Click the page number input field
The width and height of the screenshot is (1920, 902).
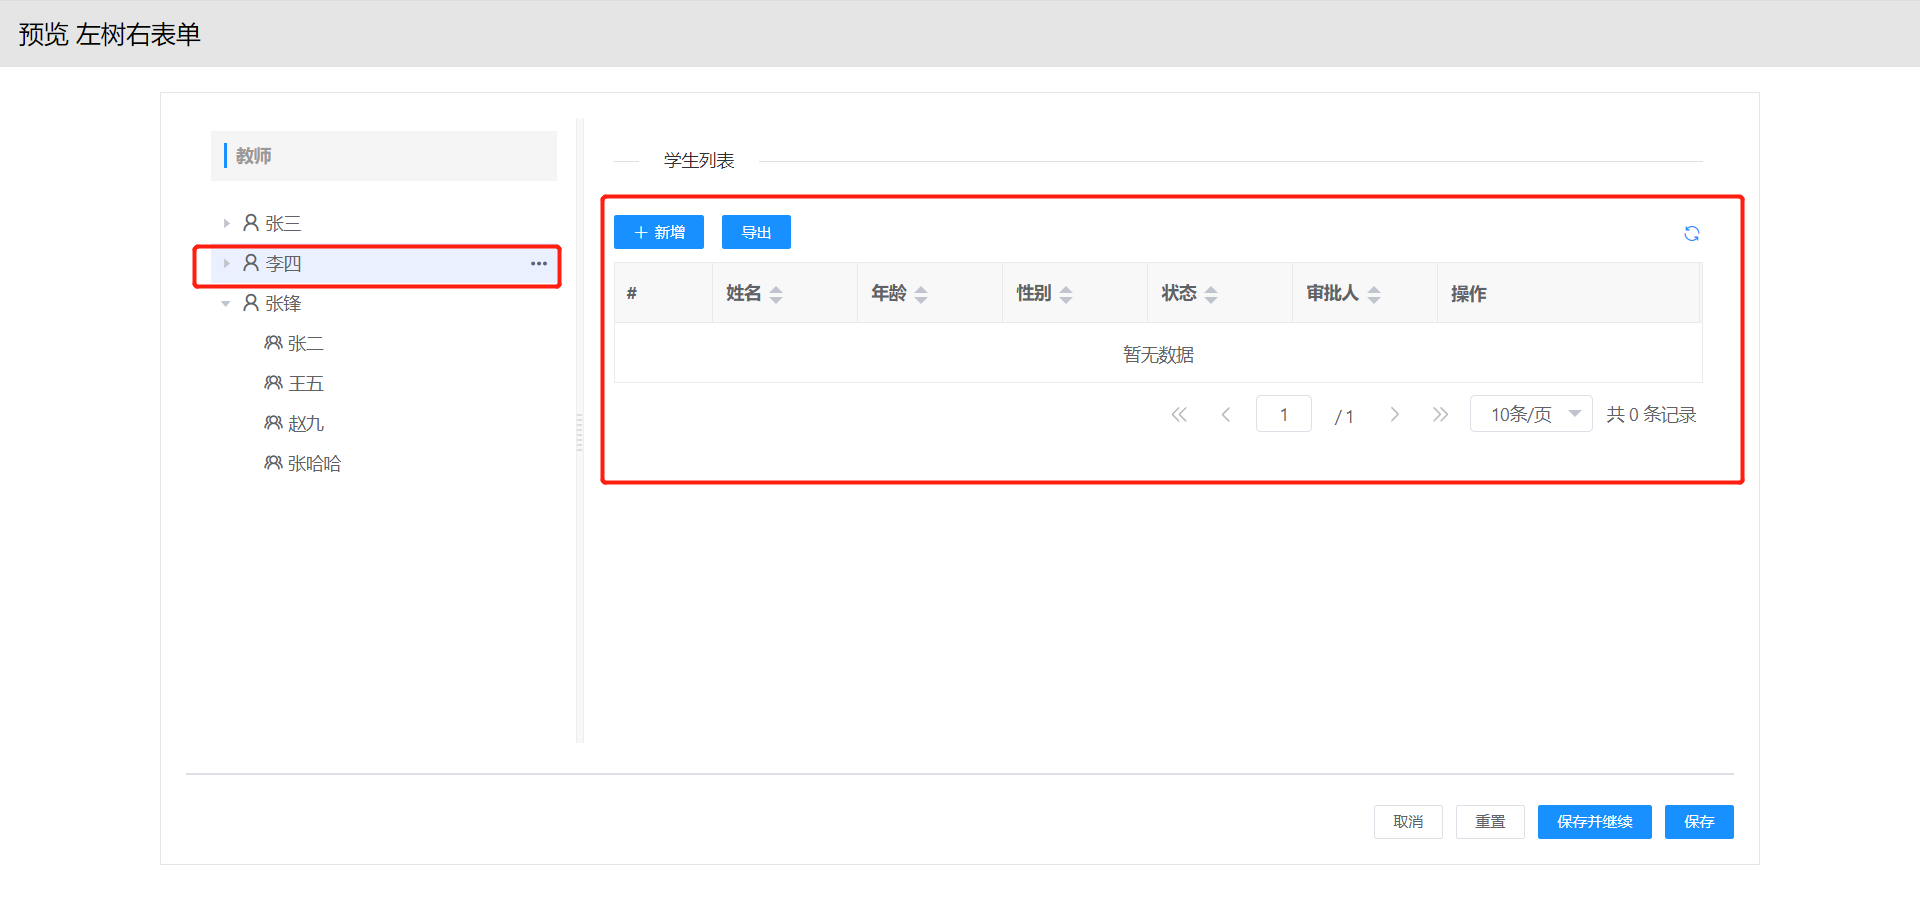point(1283,415)
